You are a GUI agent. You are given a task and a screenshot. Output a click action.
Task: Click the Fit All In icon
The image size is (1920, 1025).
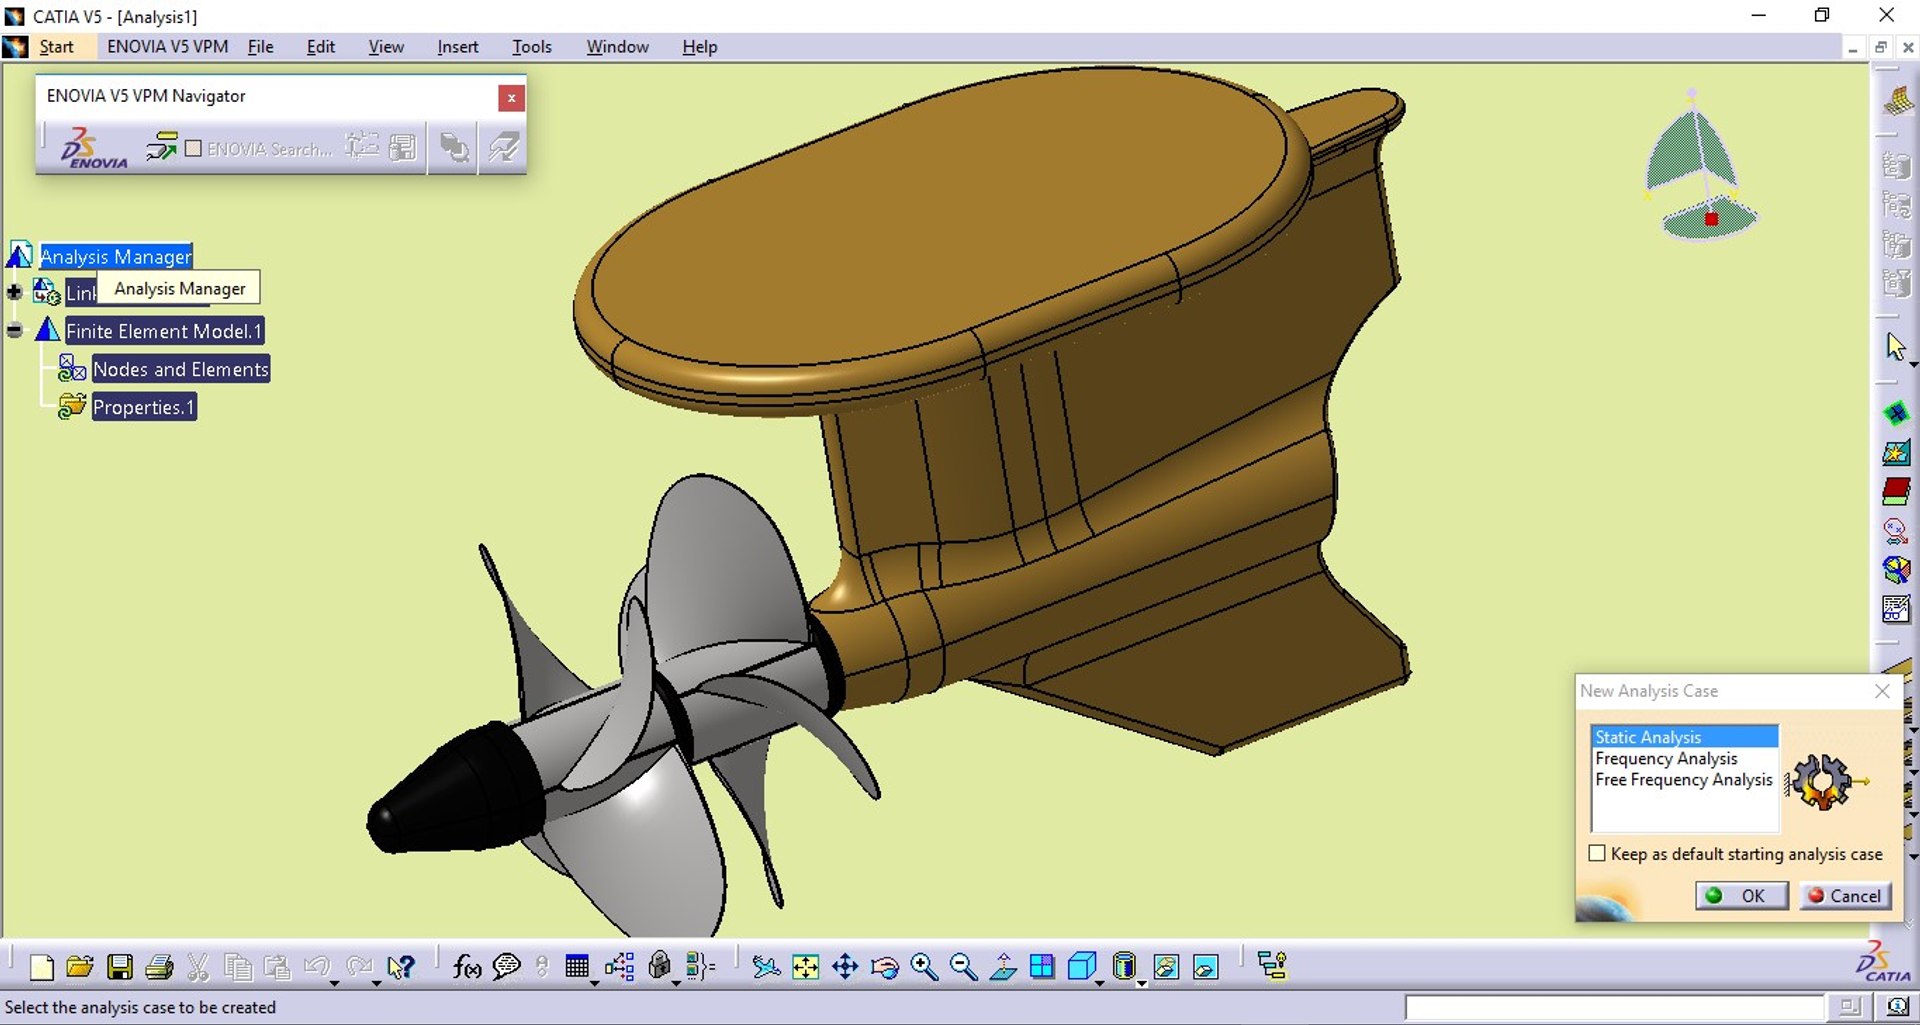pyautogui.click(x=805, y=967)
